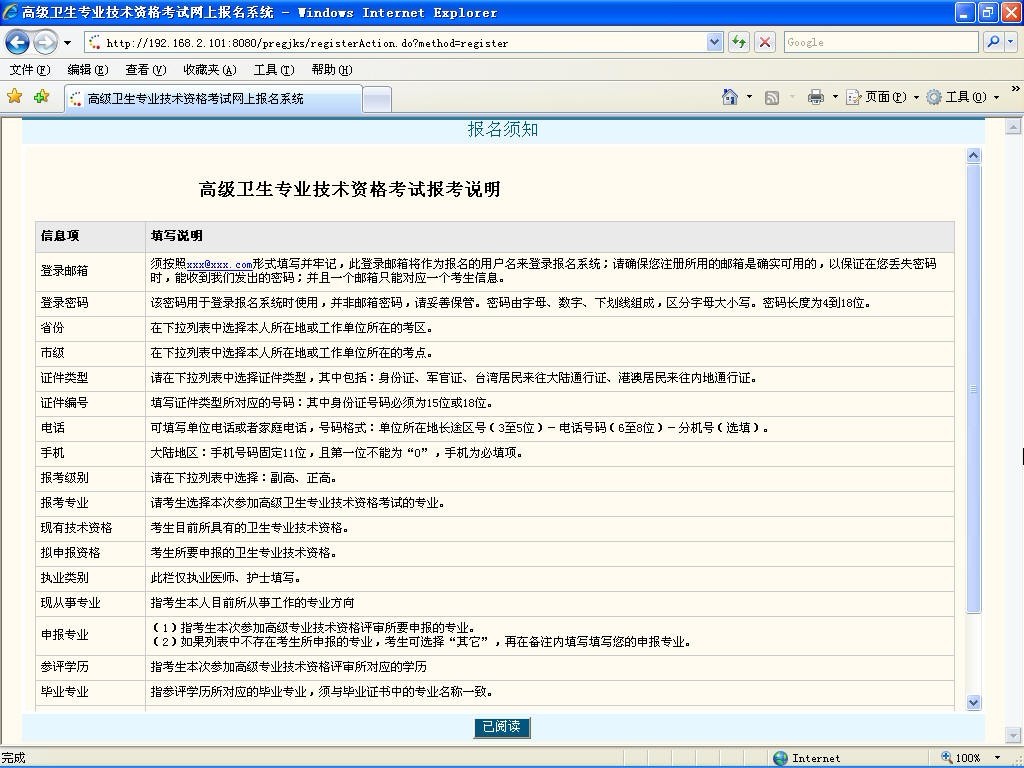The image size is (1024, 768).
Task: Click the 报考级别 row label
Action: [x=64, y=478]
